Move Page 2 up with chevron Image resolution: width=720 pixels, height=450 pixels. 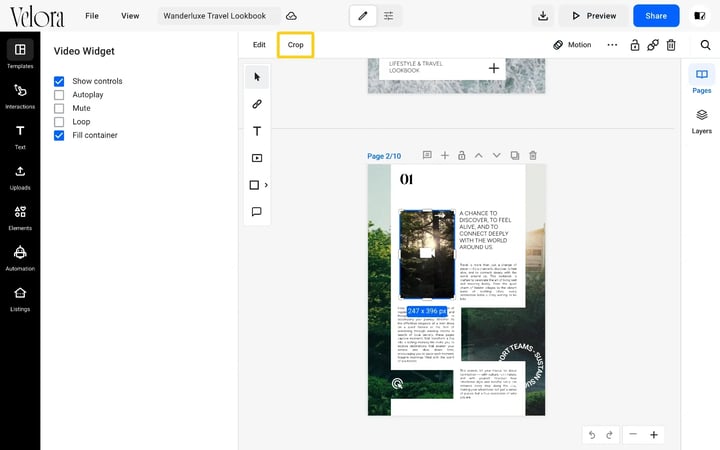click(478, 155)
